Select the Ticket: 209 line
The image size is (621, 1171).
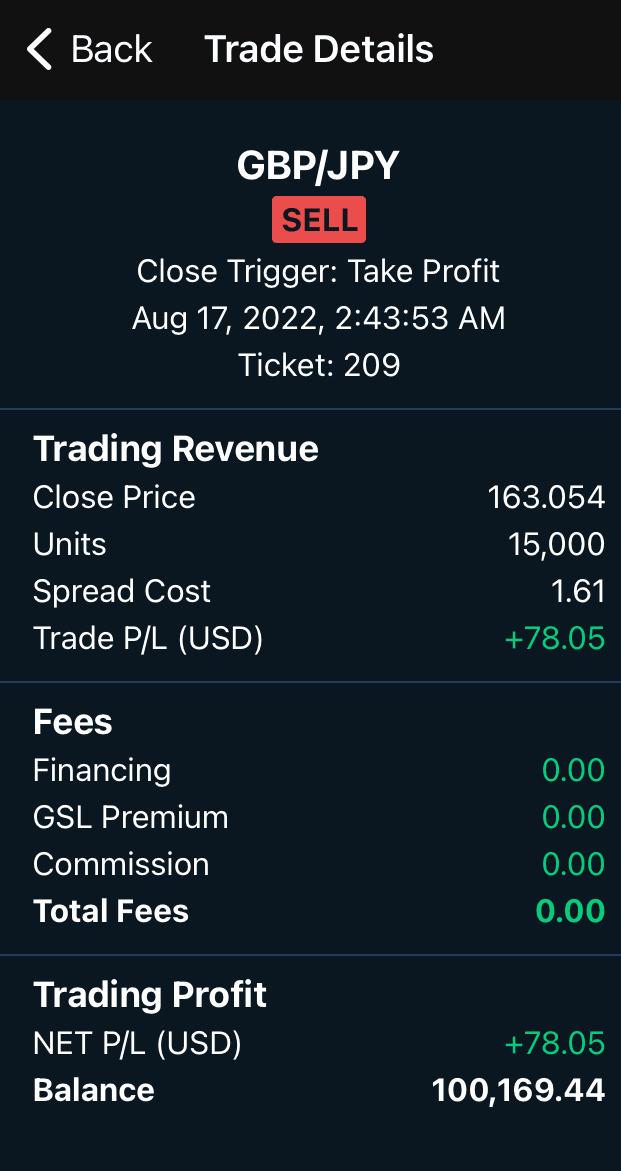click(318, 365)
